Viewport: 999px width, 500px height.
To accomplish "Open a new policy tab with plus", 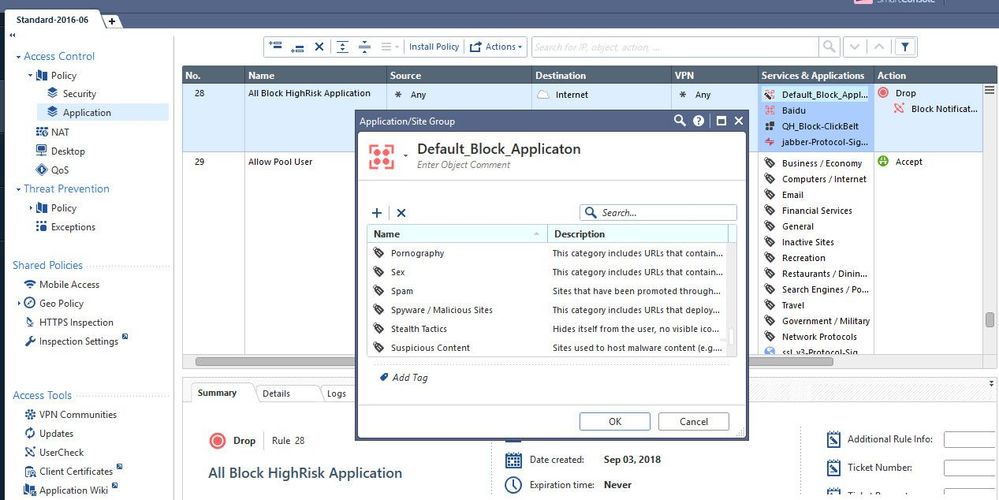I will (x=112, y=21).
